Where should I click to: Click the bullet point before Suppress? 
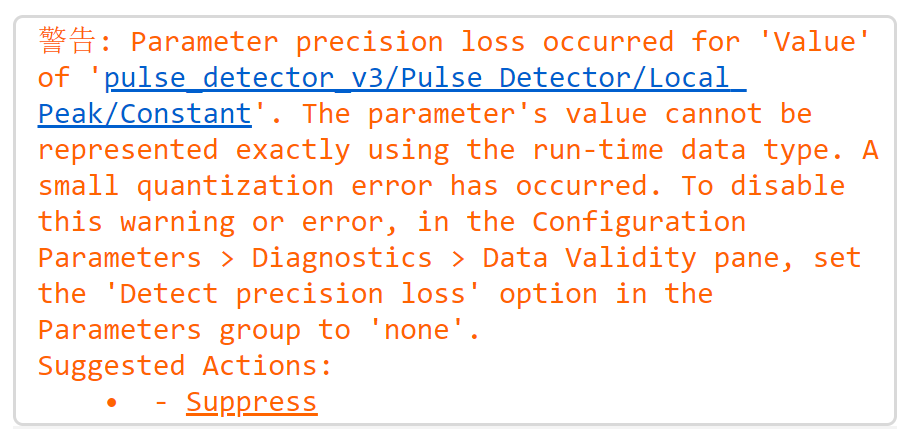tap(112, 402)
